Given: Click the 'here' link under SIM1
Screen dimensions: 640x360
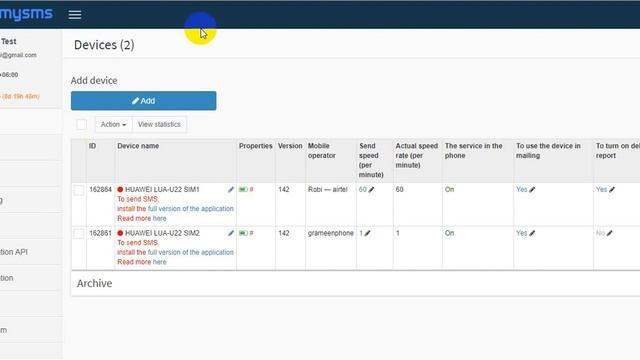Looking at the screenshot, I should [160, 218].
